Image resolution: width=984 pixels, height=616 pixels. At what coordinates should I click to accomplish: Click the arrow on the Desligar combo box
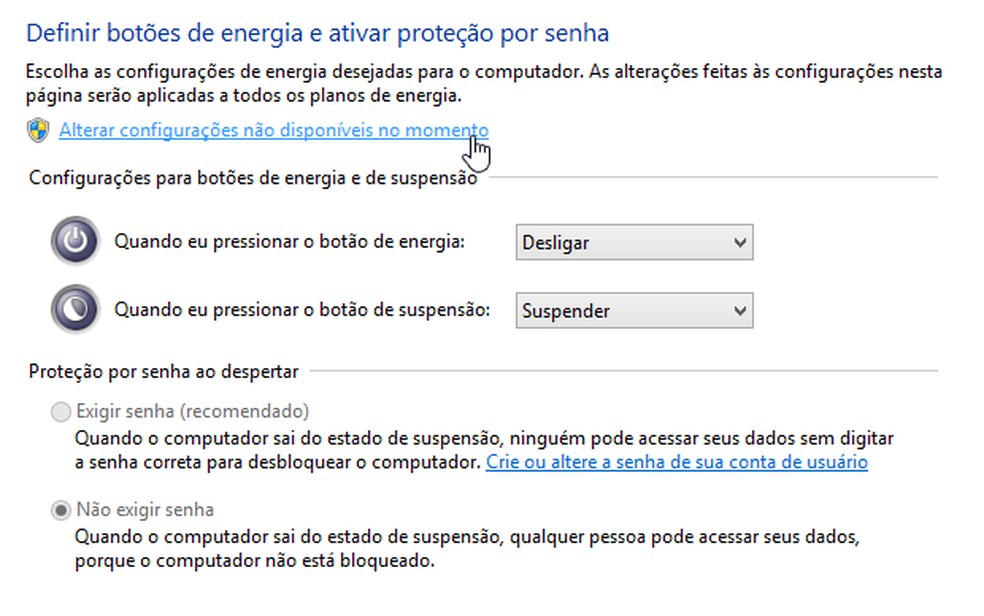tap(740, 242)
